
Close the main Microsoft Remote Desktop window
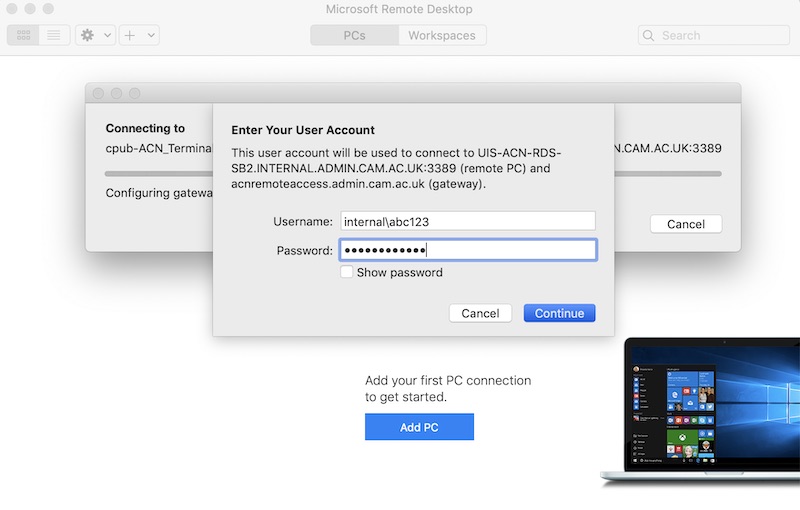(12, 9)
